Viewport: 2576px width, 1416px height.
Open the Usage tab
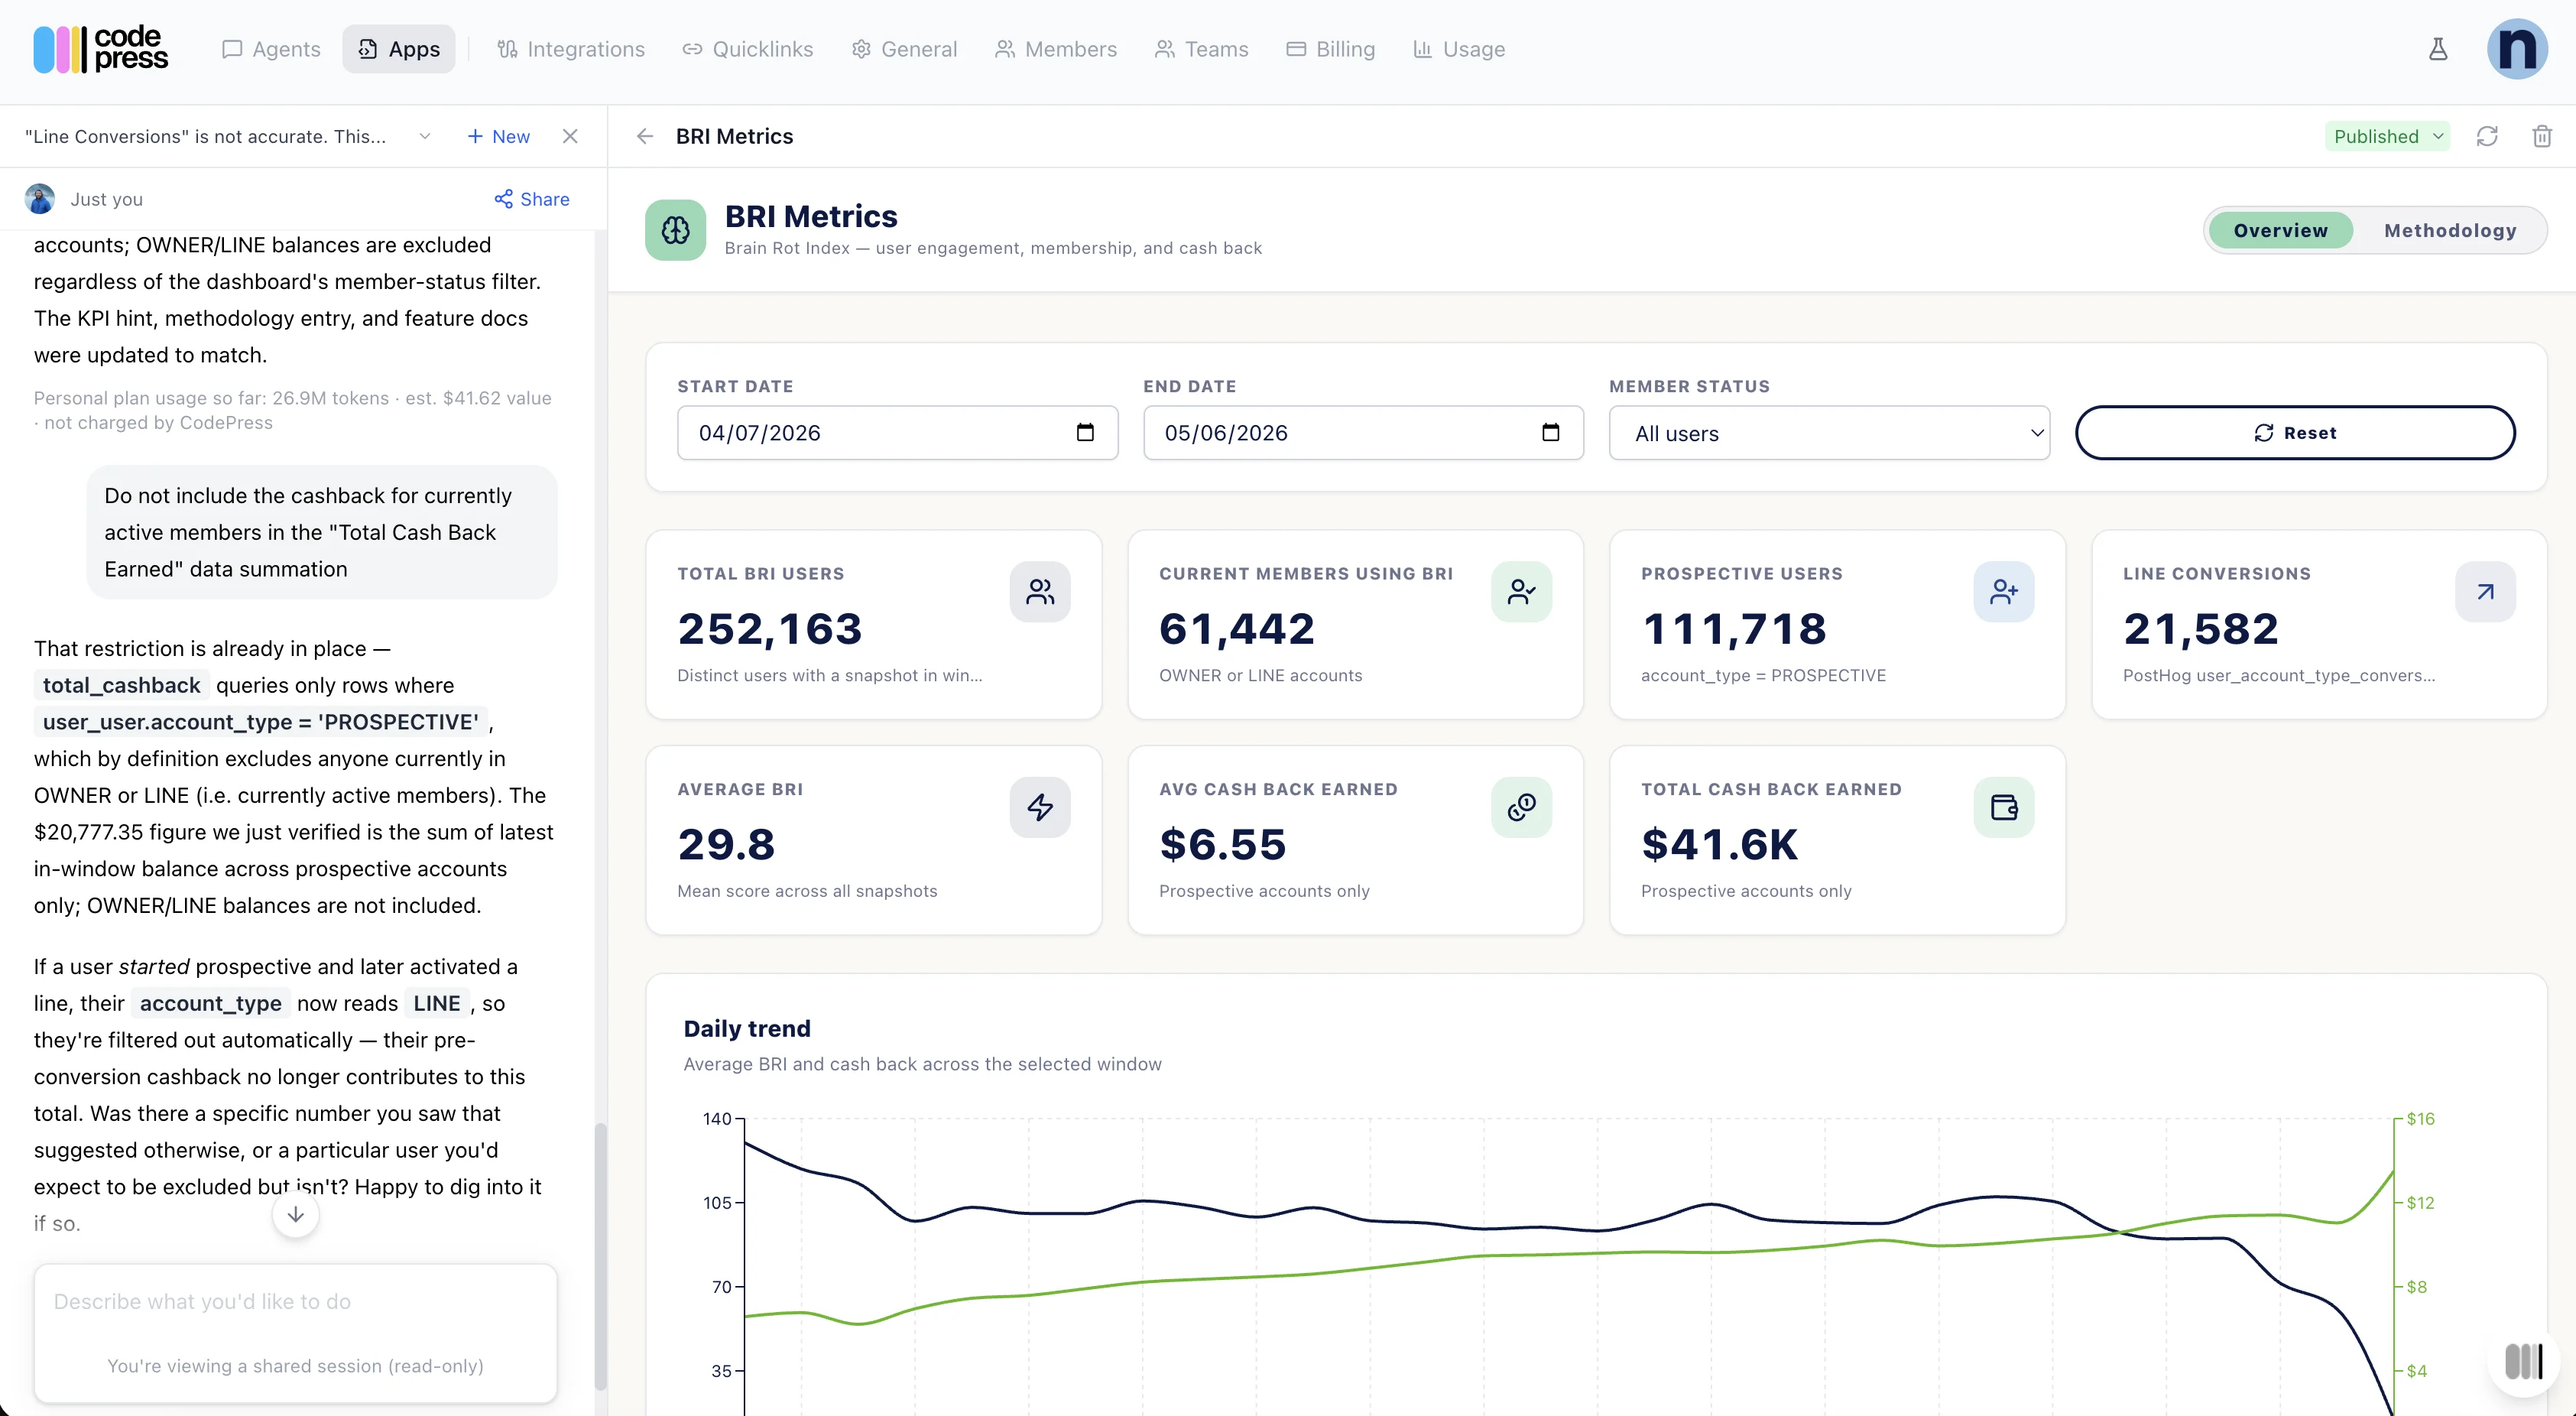(x=1459, y=49)
